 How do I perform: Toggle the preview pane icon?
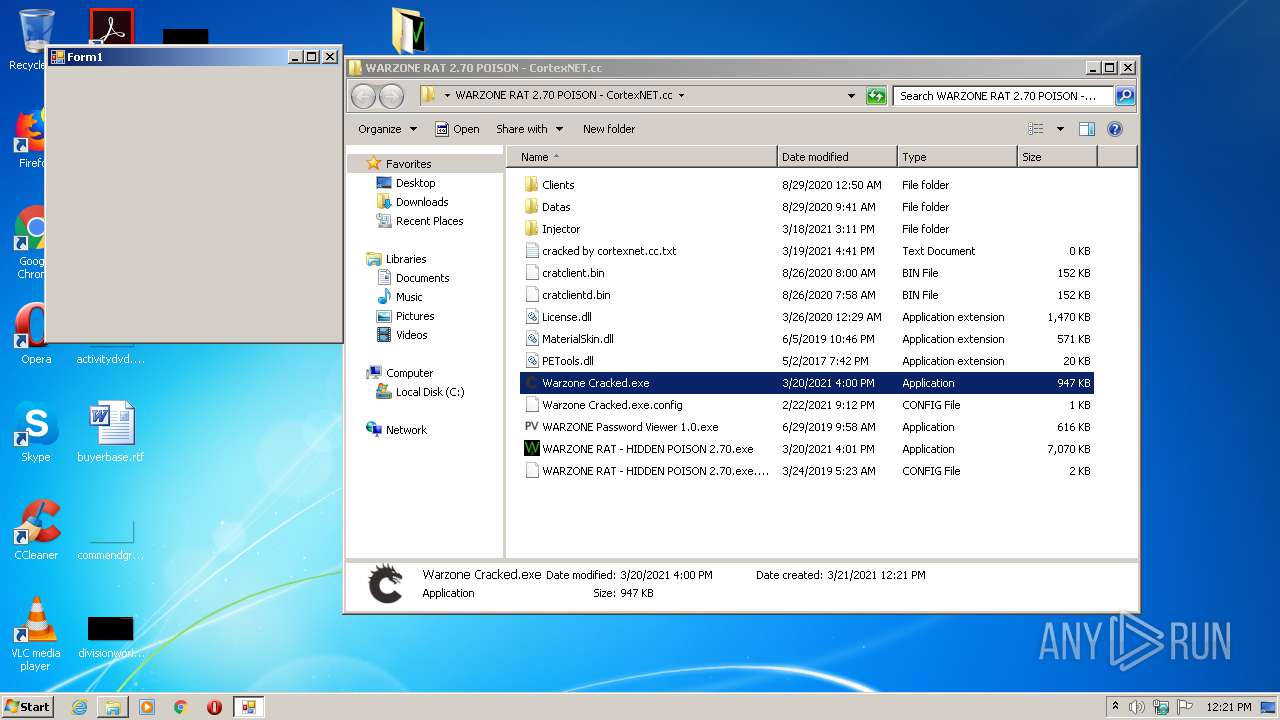pyautogui.click(x=1087, y=129)
